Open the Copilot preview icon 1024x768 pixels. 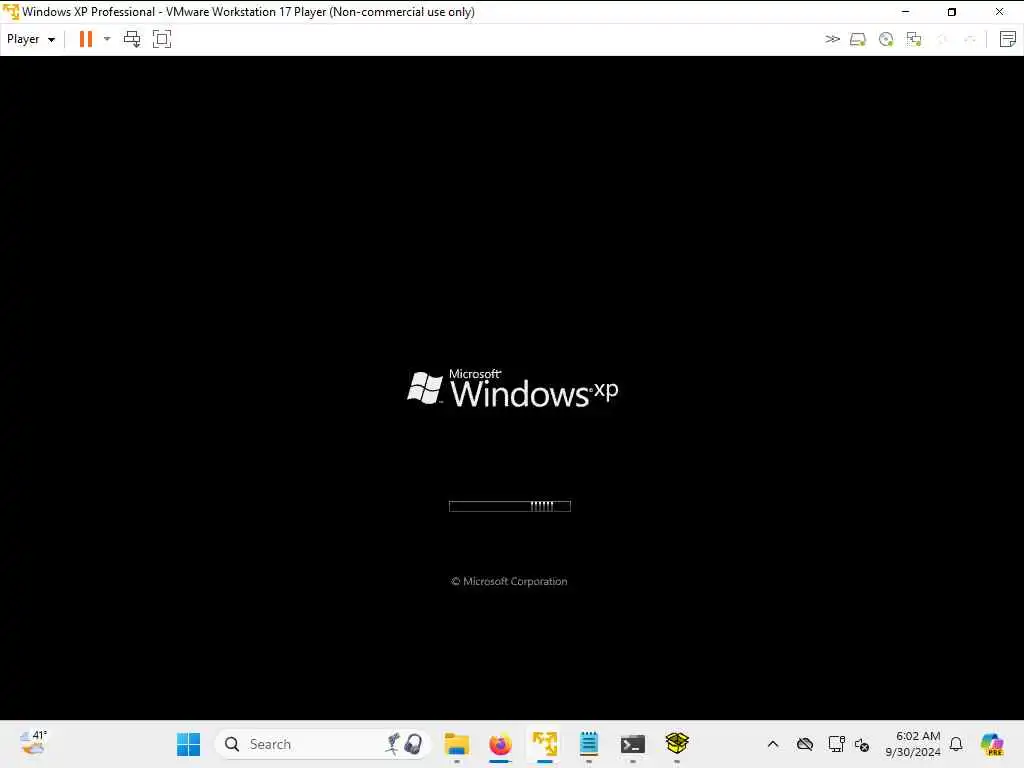coord(992,744)
